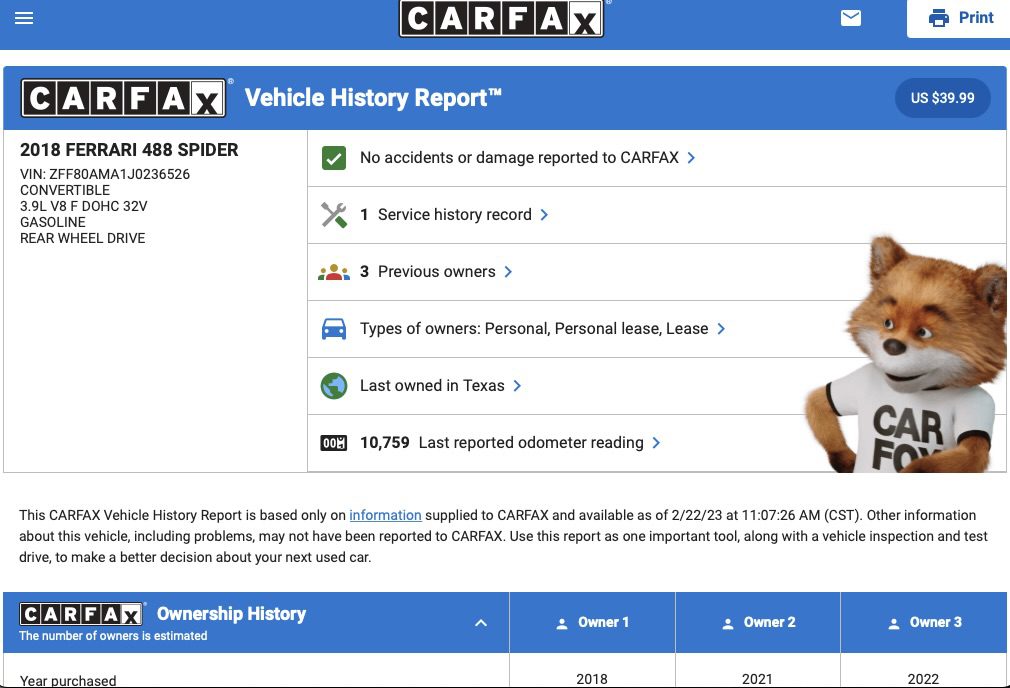This screenshot has height=688, width=1010.
Task: Open Last owned in Texas link
Action: click(x=432, y=386)
